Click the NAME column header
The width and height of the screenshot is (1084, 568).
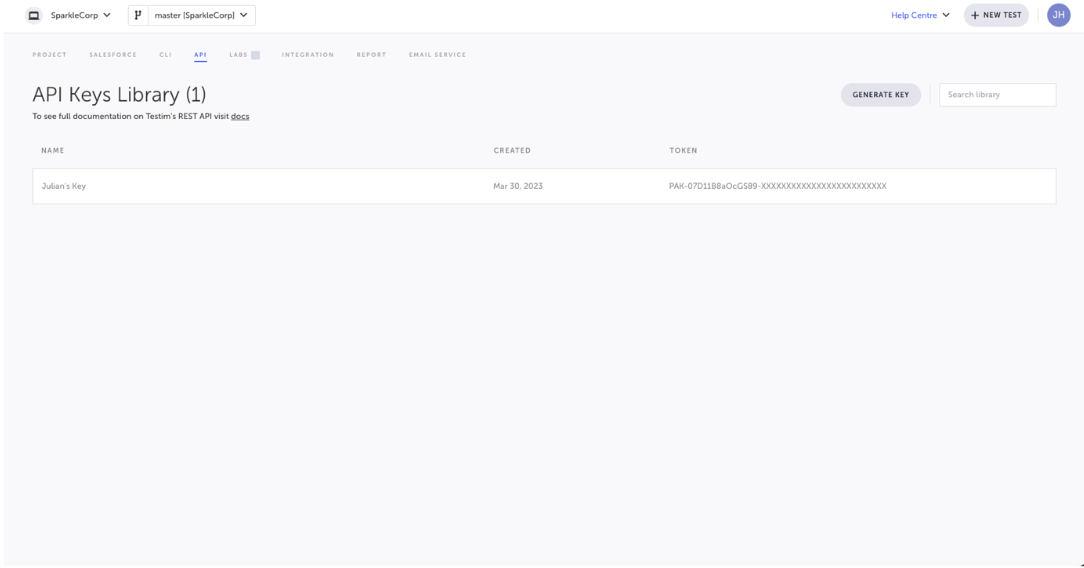pos(53,150)
